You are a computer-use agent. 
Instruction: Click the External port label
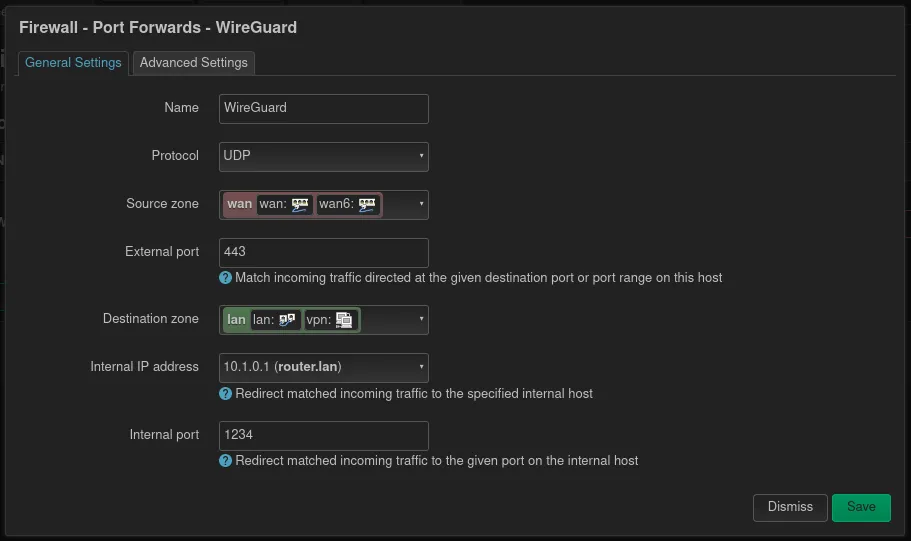162,252
